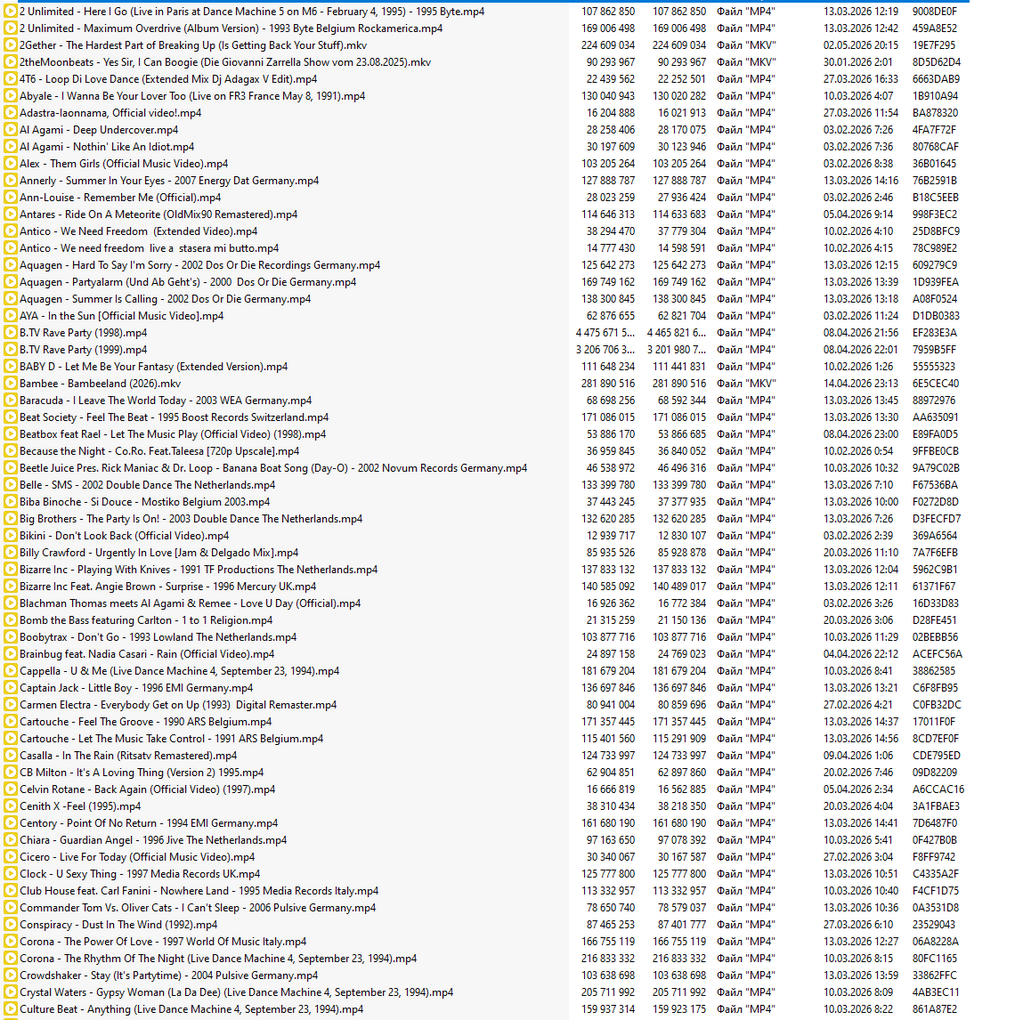
Task: Click the icon of Antares - Ride On A Meteorite
Action: point(10,214)
